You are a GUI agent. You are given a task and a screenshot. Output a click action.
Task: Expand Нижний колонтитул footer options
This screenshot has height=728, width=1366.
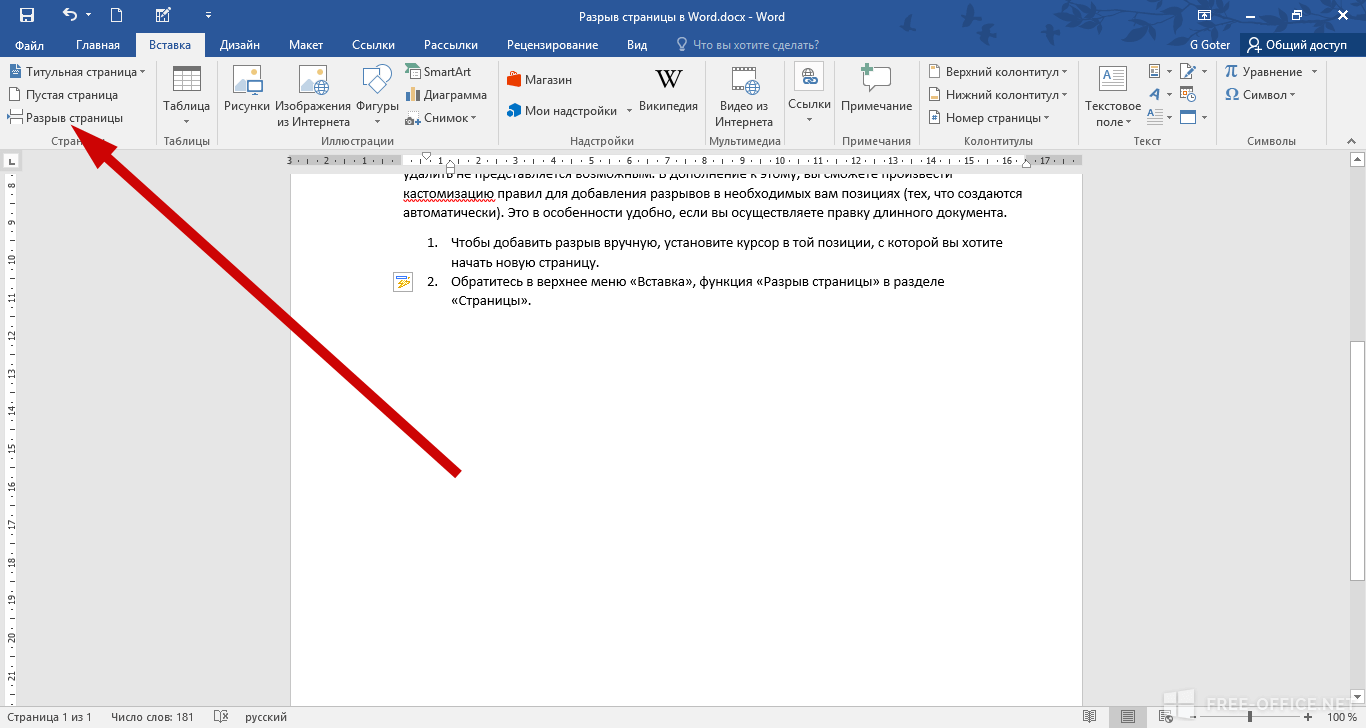pyautogui.click(x=998, y=95)
